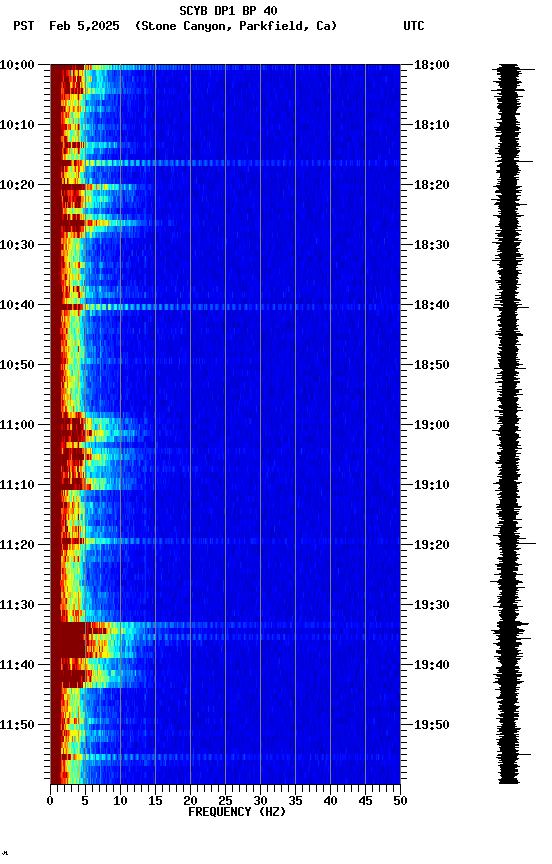Viewport: 552px width, 864px height.
Task: Click the '5' frequency axis tick label
Action: tap(85, 801)
